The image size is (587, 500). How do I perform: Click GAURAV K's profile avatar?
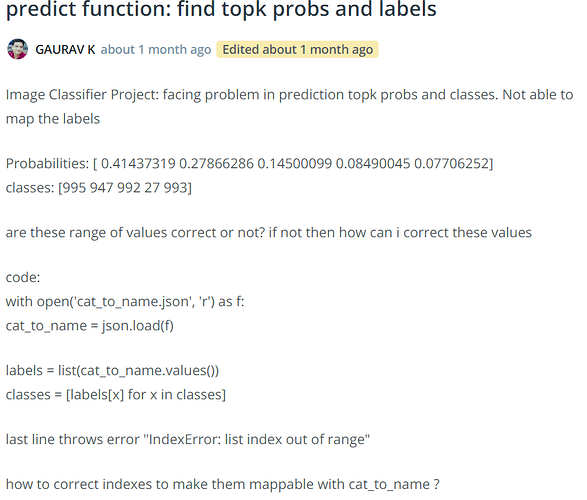point(17,49)
